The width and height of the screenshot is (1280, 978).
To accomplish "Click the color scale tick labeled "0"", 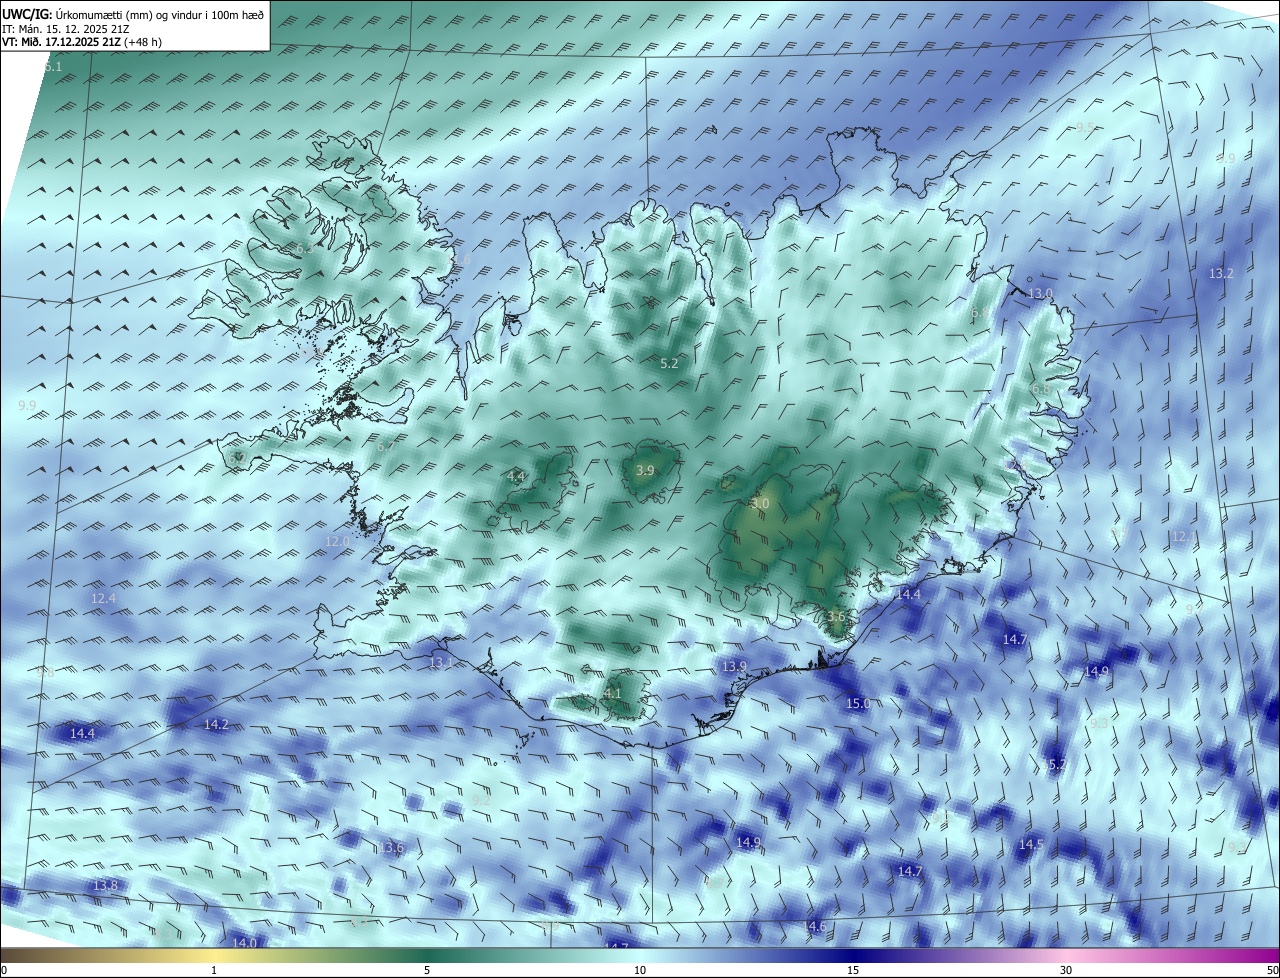I will [4, 970].
